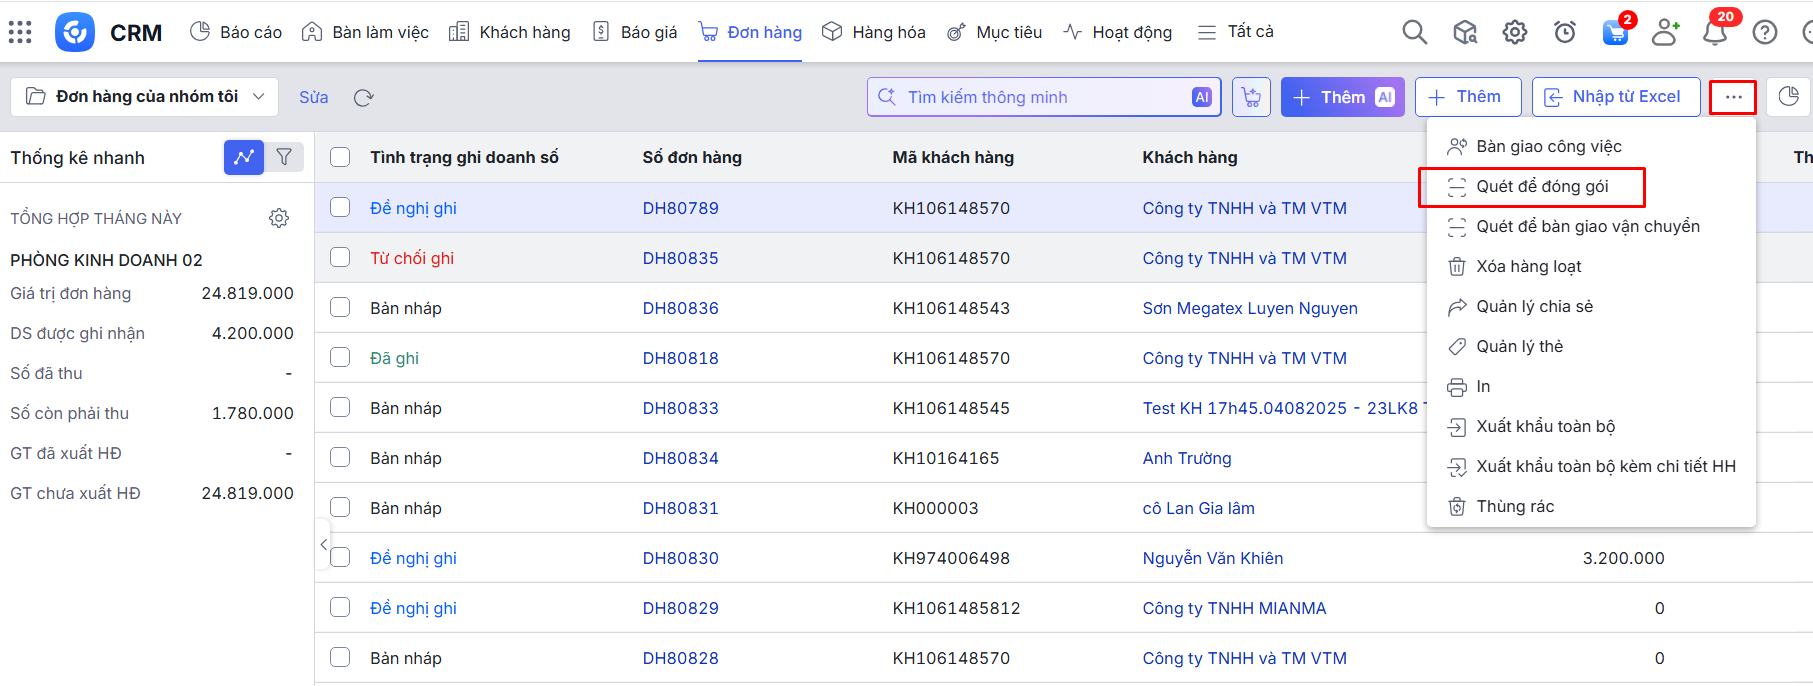The image size is (1813, 686).
Task: Open the app launcher grid icon
Action: [x=20, y=32]
